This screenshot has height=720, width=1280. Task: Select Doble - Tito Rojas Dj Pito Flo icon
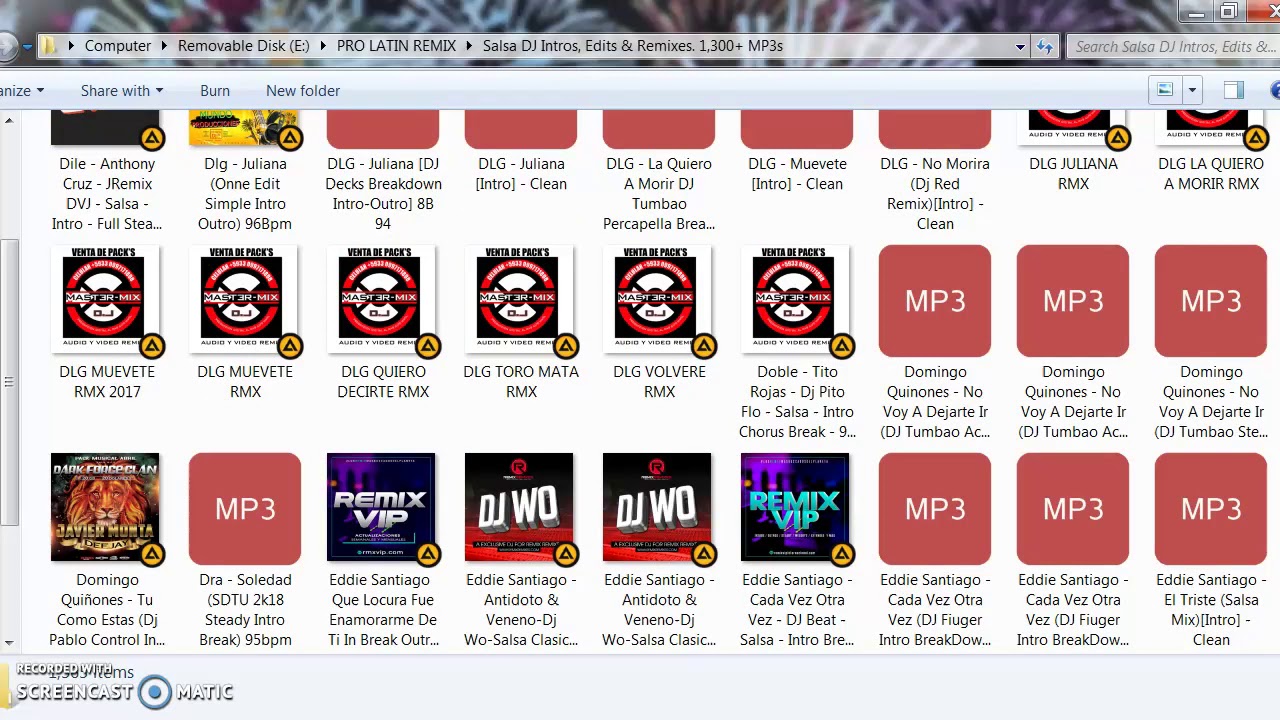click(x=797, y=301)
